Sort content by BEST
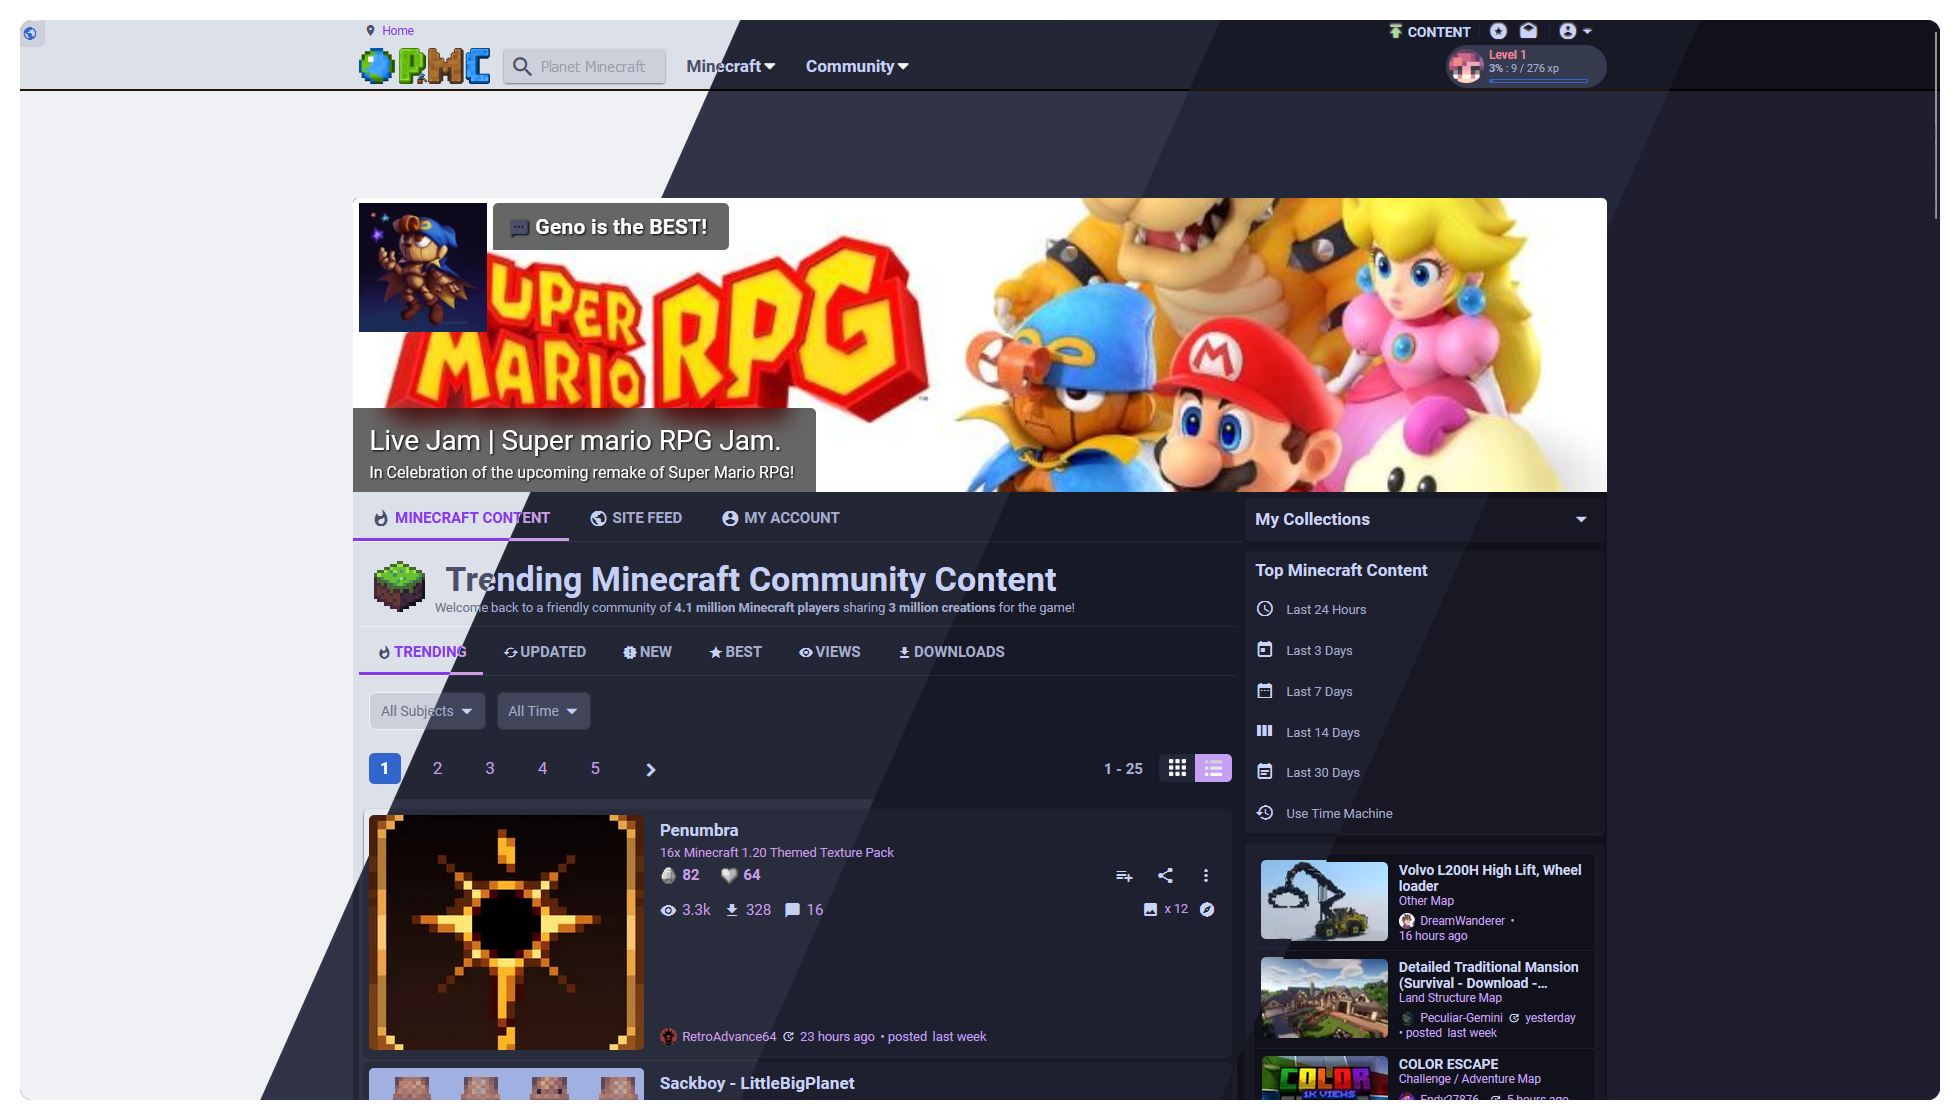1960x1120 pixels. [x=735, y=652]
